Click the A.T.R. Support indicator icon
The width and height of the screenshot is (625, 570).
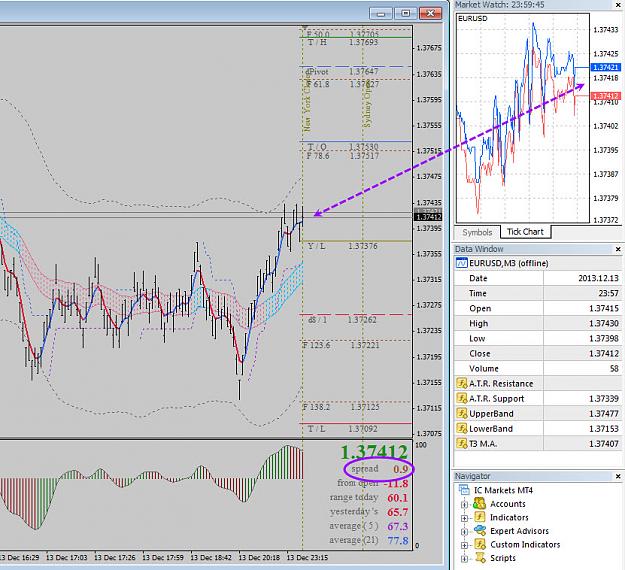[462, 399]
